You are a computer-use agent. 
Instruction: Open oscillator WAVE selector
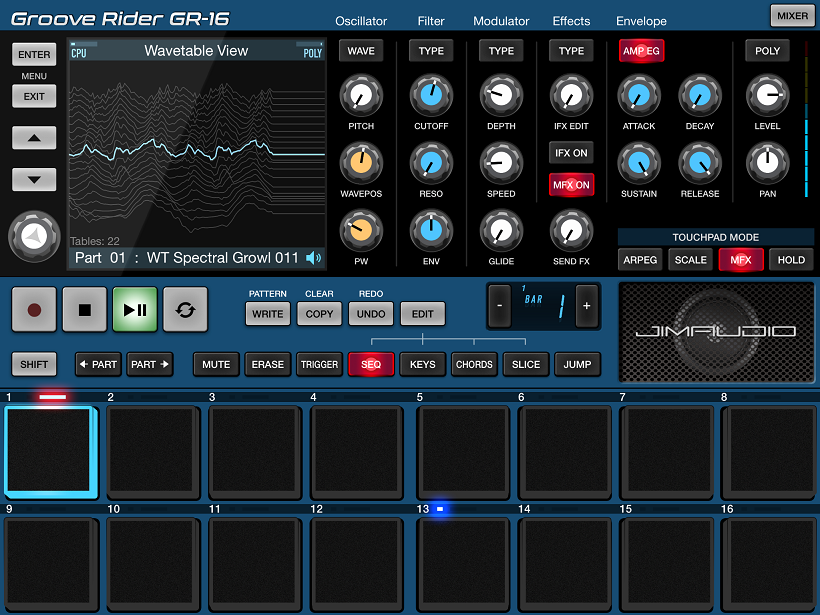(x=361, y=51)
